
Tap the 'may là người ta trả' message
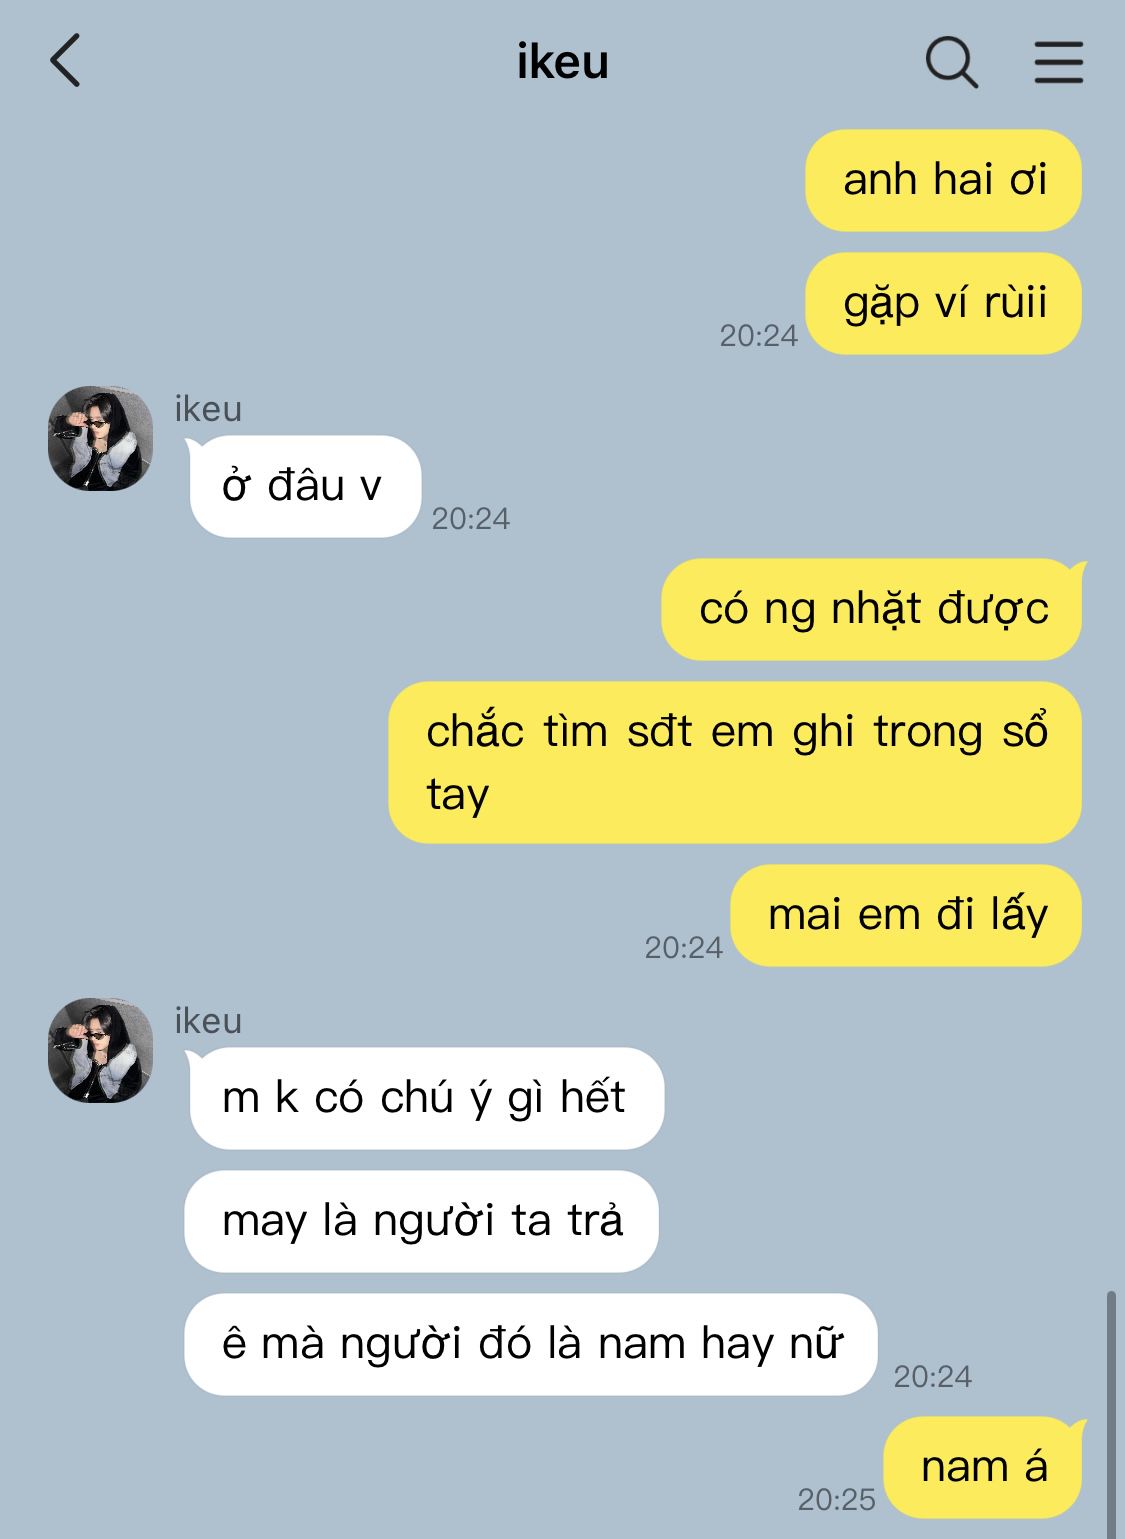tap(421, 1221)
